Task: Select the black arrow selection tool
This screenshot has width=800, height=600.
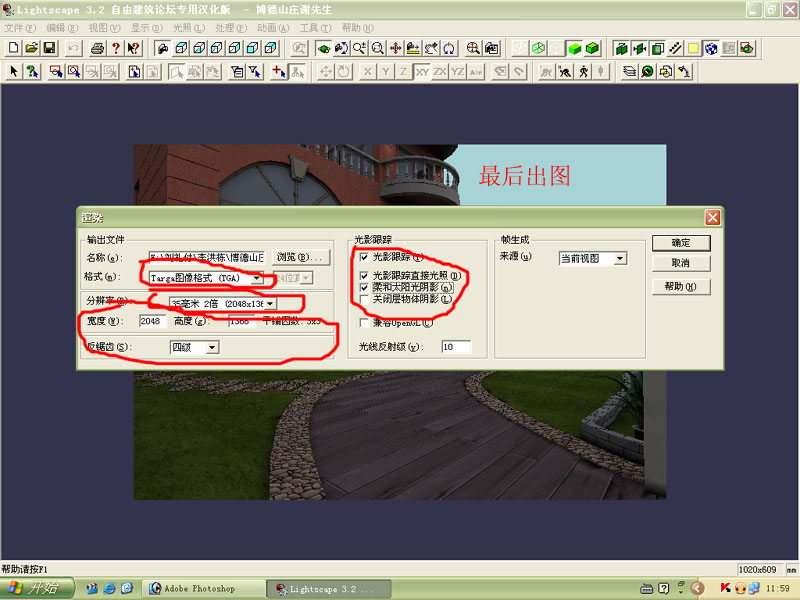Action: 14,71
